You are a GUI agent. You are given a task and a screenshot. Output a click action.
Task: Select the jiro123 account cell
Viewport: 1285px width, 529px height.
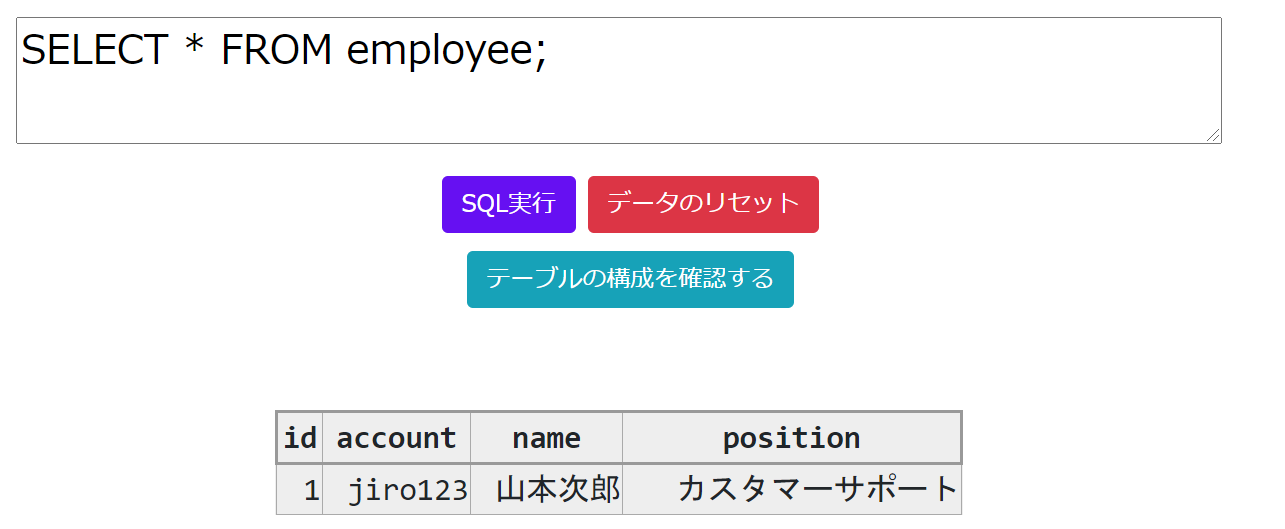tap(396, 490)
